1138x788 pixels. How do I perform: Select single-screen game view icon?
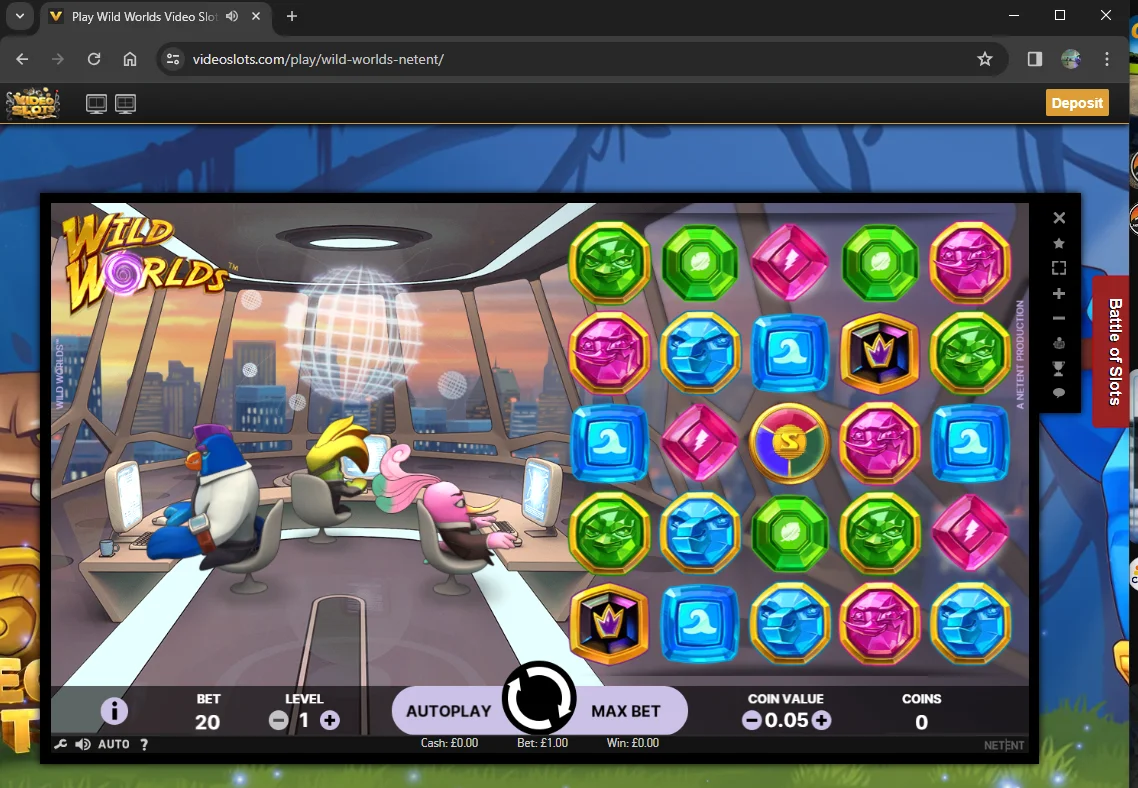pos(96,104)
